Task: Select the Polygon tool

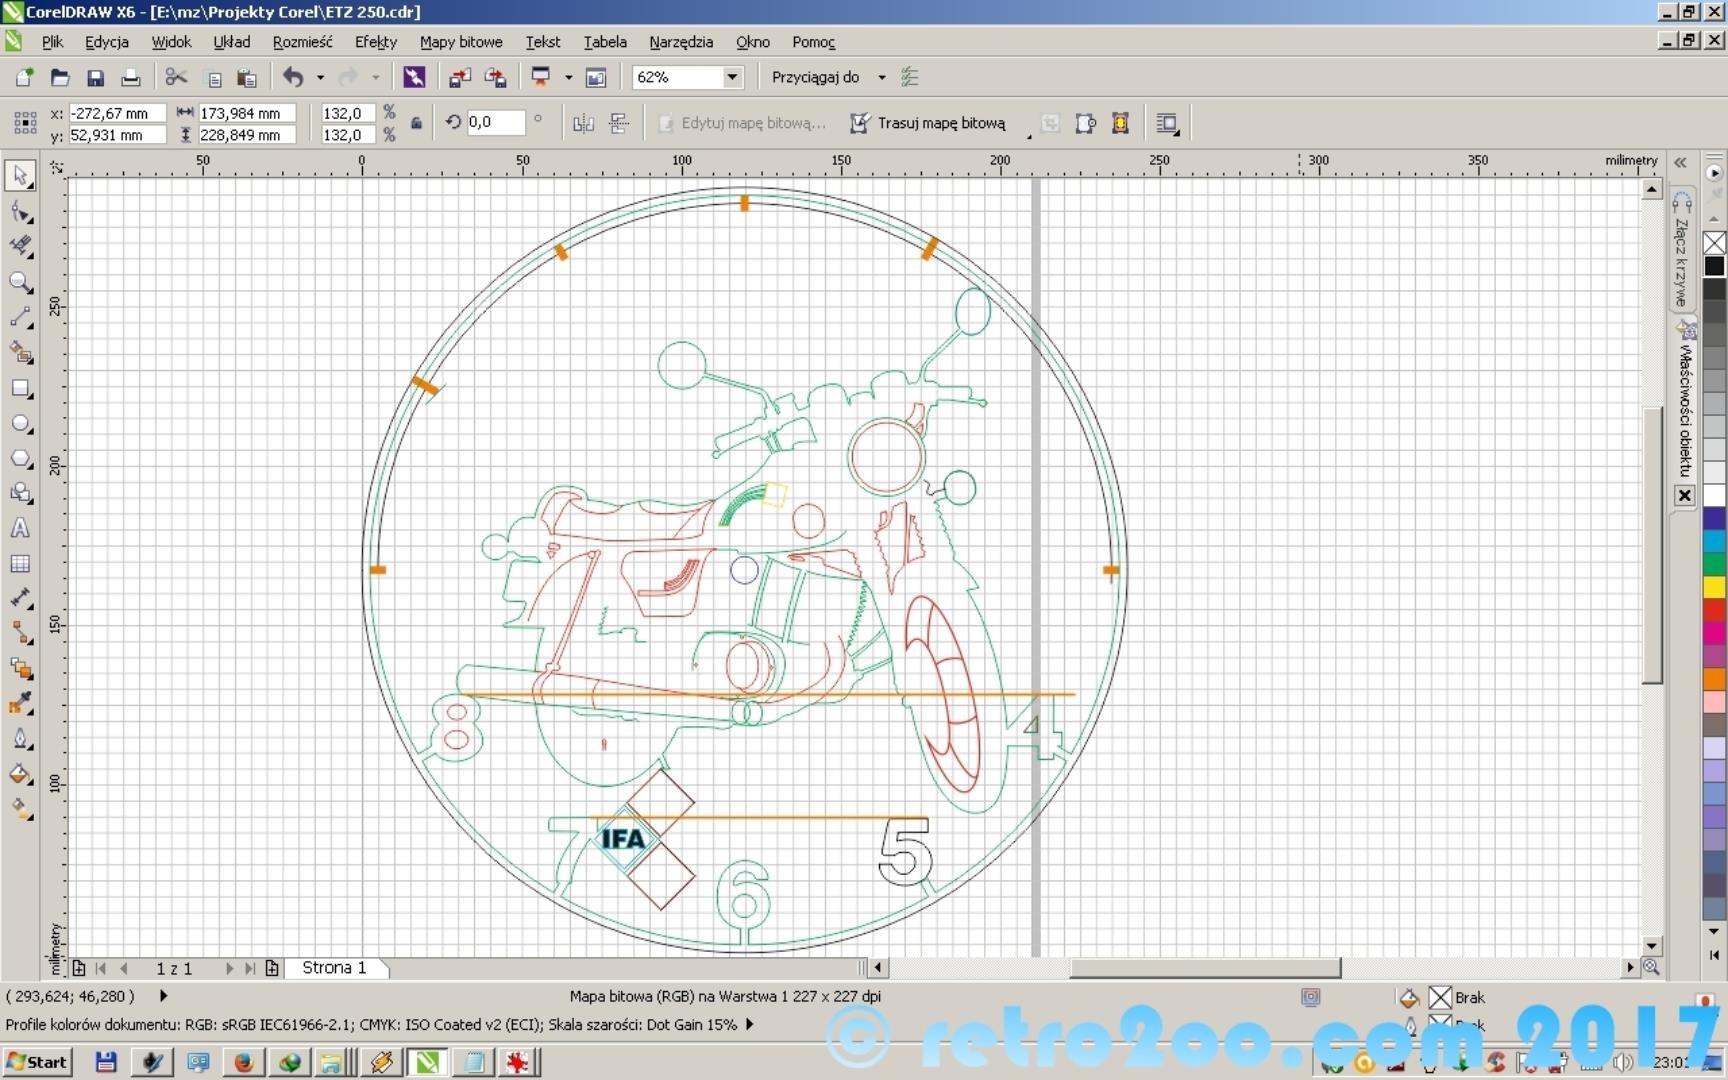Action: (x=19, y=459)
